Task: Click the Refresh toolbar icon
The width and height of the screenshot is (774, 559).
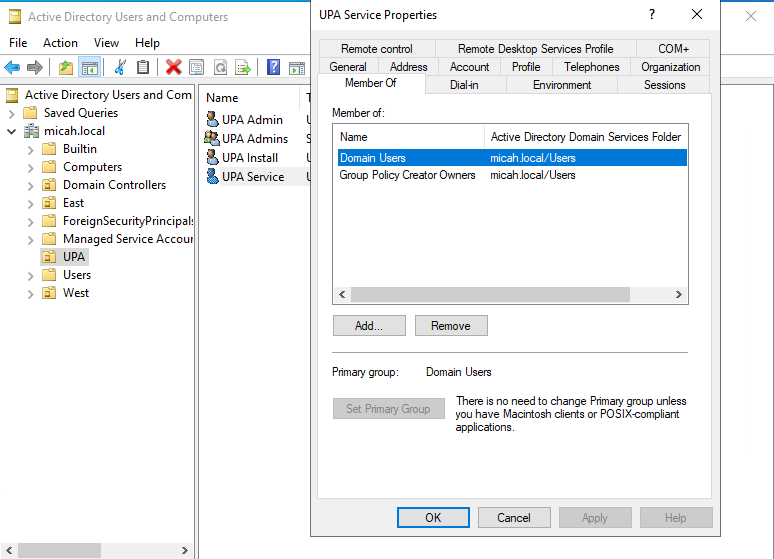Action: (x=219, y=67)
